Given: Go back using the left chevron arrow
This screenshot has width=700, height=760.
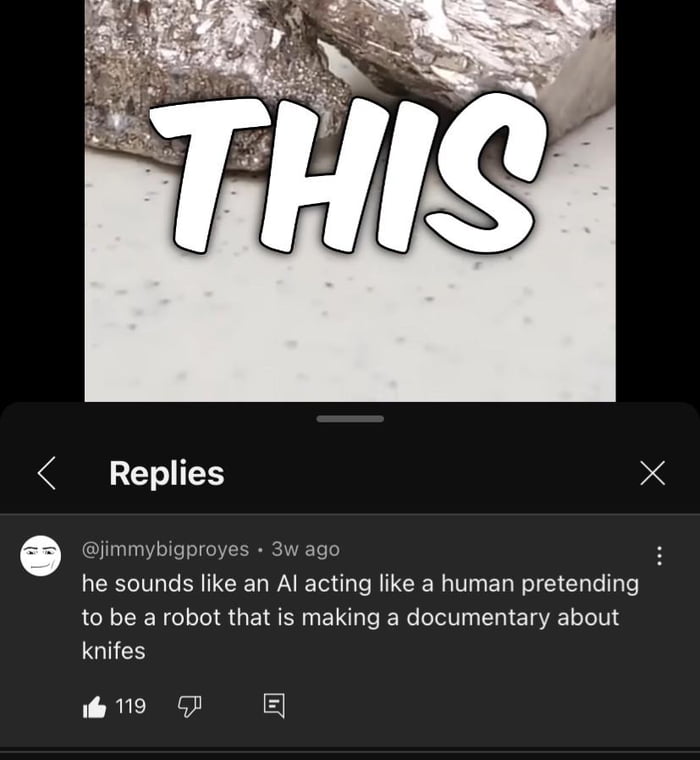Looking at the screenshot, I should point(46,473).
